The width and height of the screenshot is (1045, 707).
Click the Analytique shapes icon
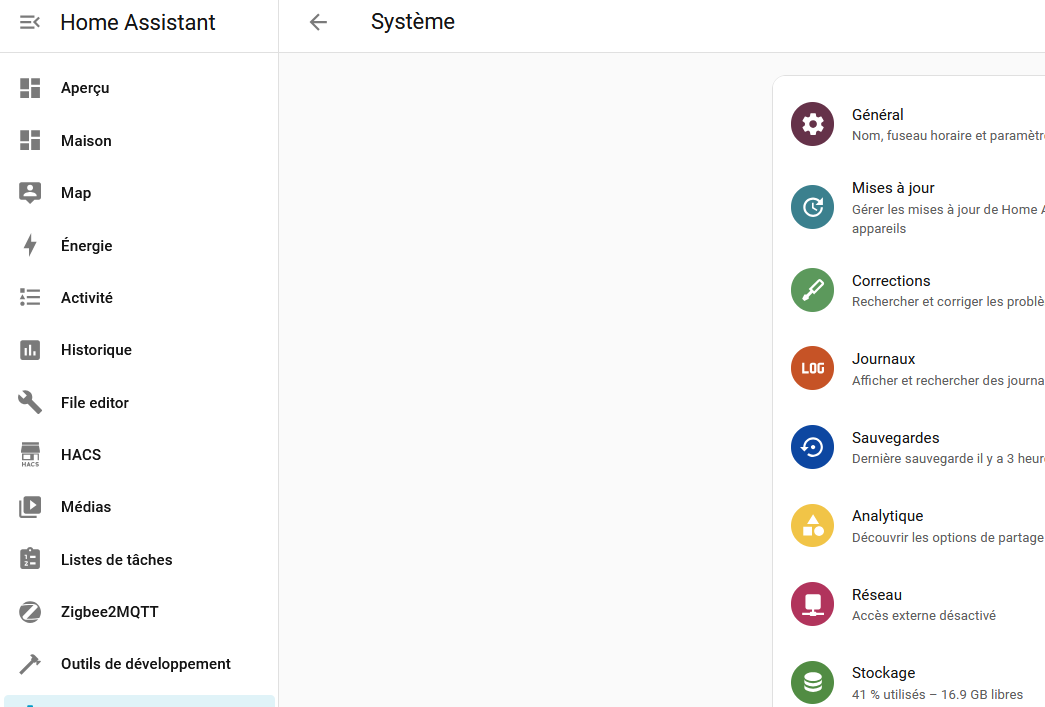[812, 525]
